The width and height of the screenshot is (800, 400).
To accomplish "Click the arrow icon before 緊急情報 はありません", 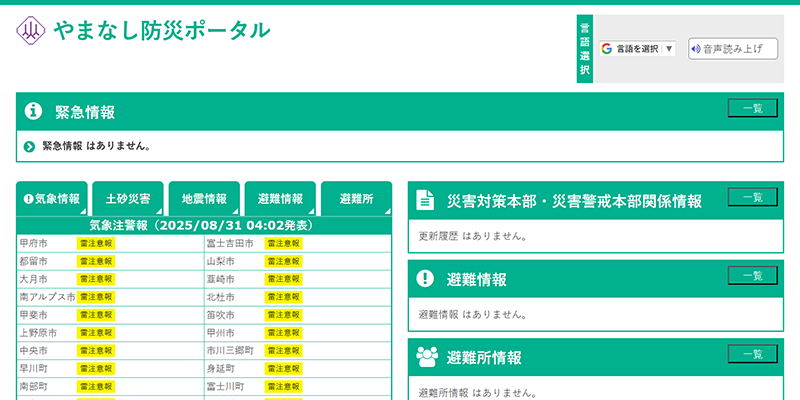I will (30, 147).
